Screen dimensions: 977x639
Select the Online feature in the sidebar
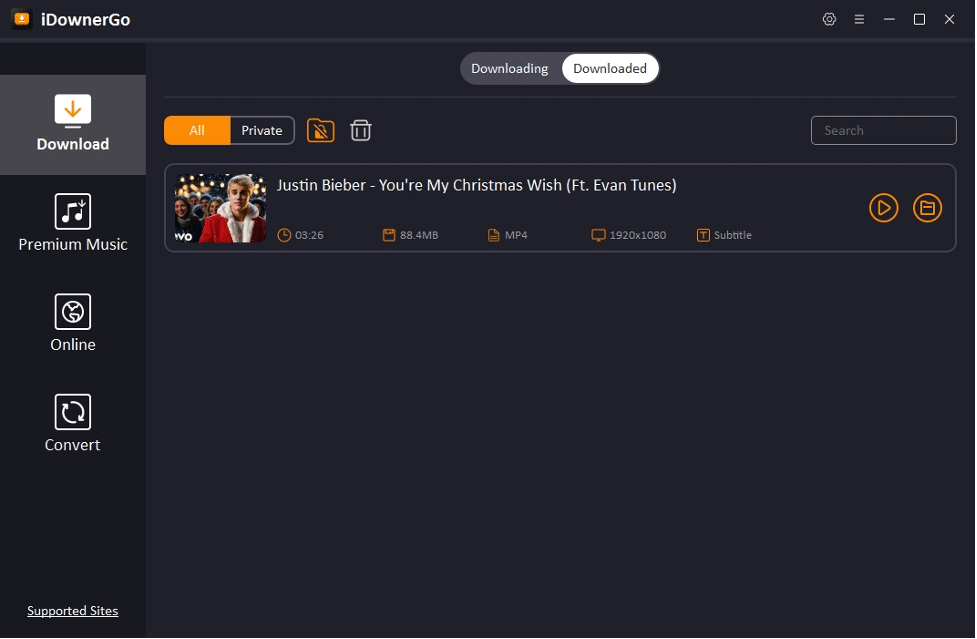point(72,321)
